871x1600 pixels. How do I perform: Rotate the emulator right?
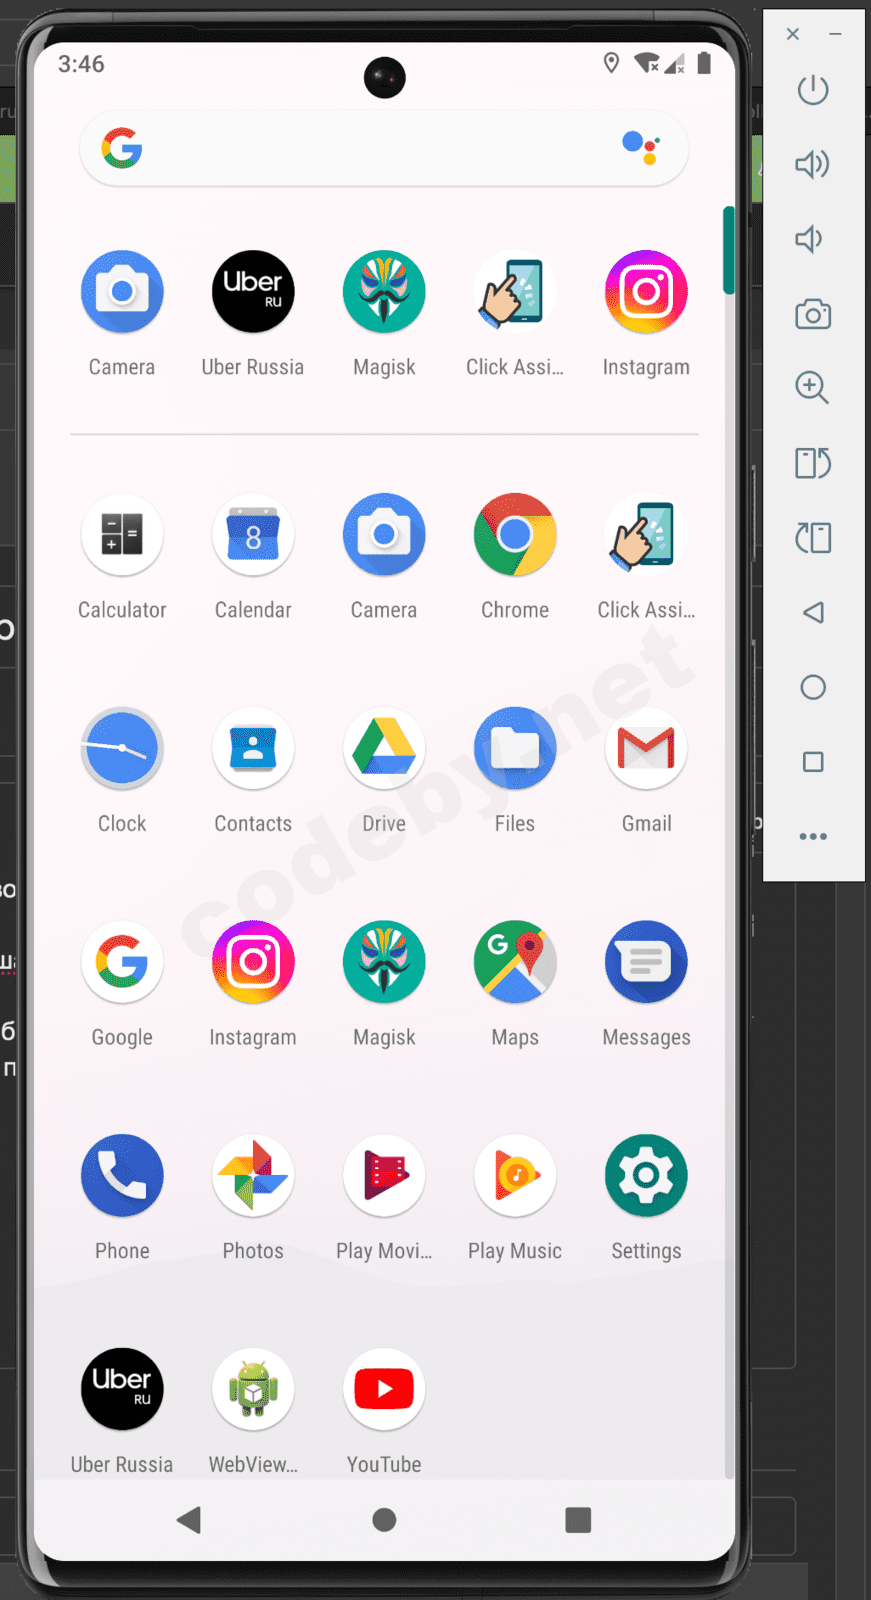tap(813, 538)
